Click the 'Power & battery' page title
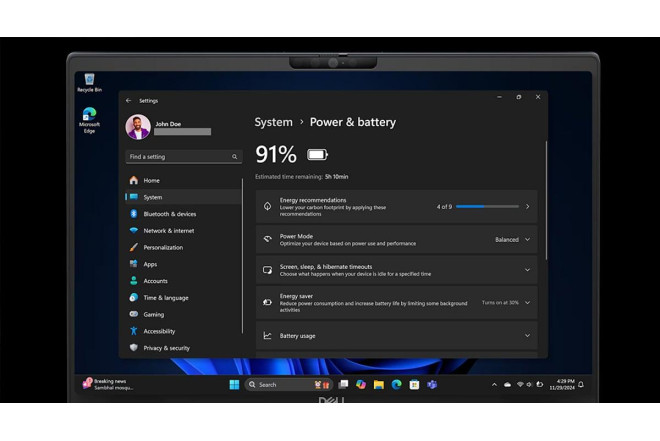The width and height of the screenshot is (660, 441). (x=353, y=122)
